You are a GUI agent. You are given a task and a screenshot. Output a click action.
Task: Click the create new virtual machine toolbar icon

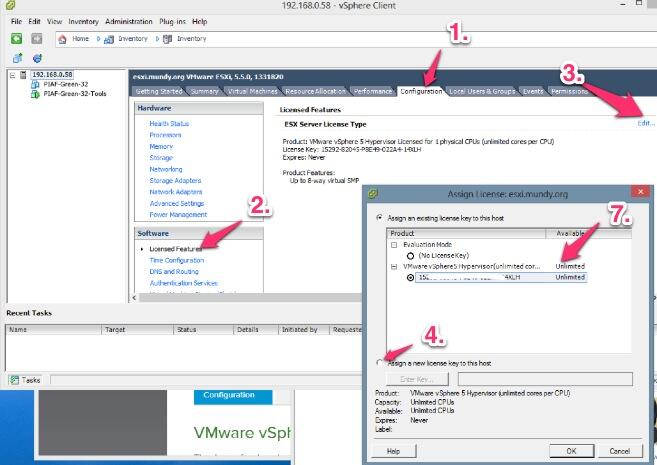pos(18,58)
